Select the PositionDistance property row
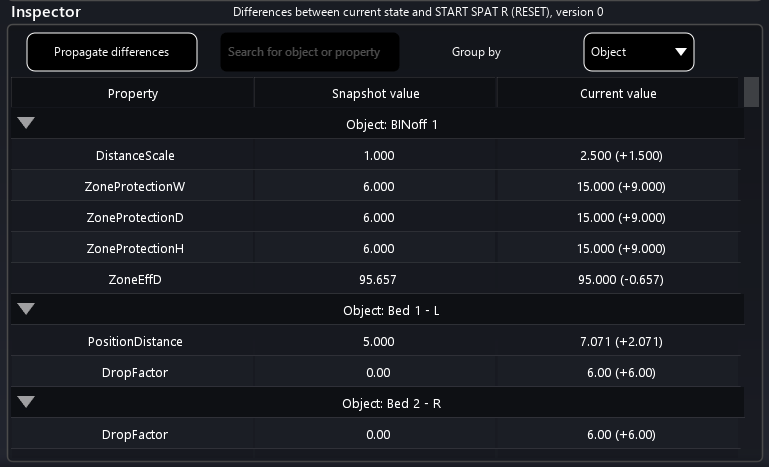The image size is (769, 467). pyautogui.click(x=133, y=342)
